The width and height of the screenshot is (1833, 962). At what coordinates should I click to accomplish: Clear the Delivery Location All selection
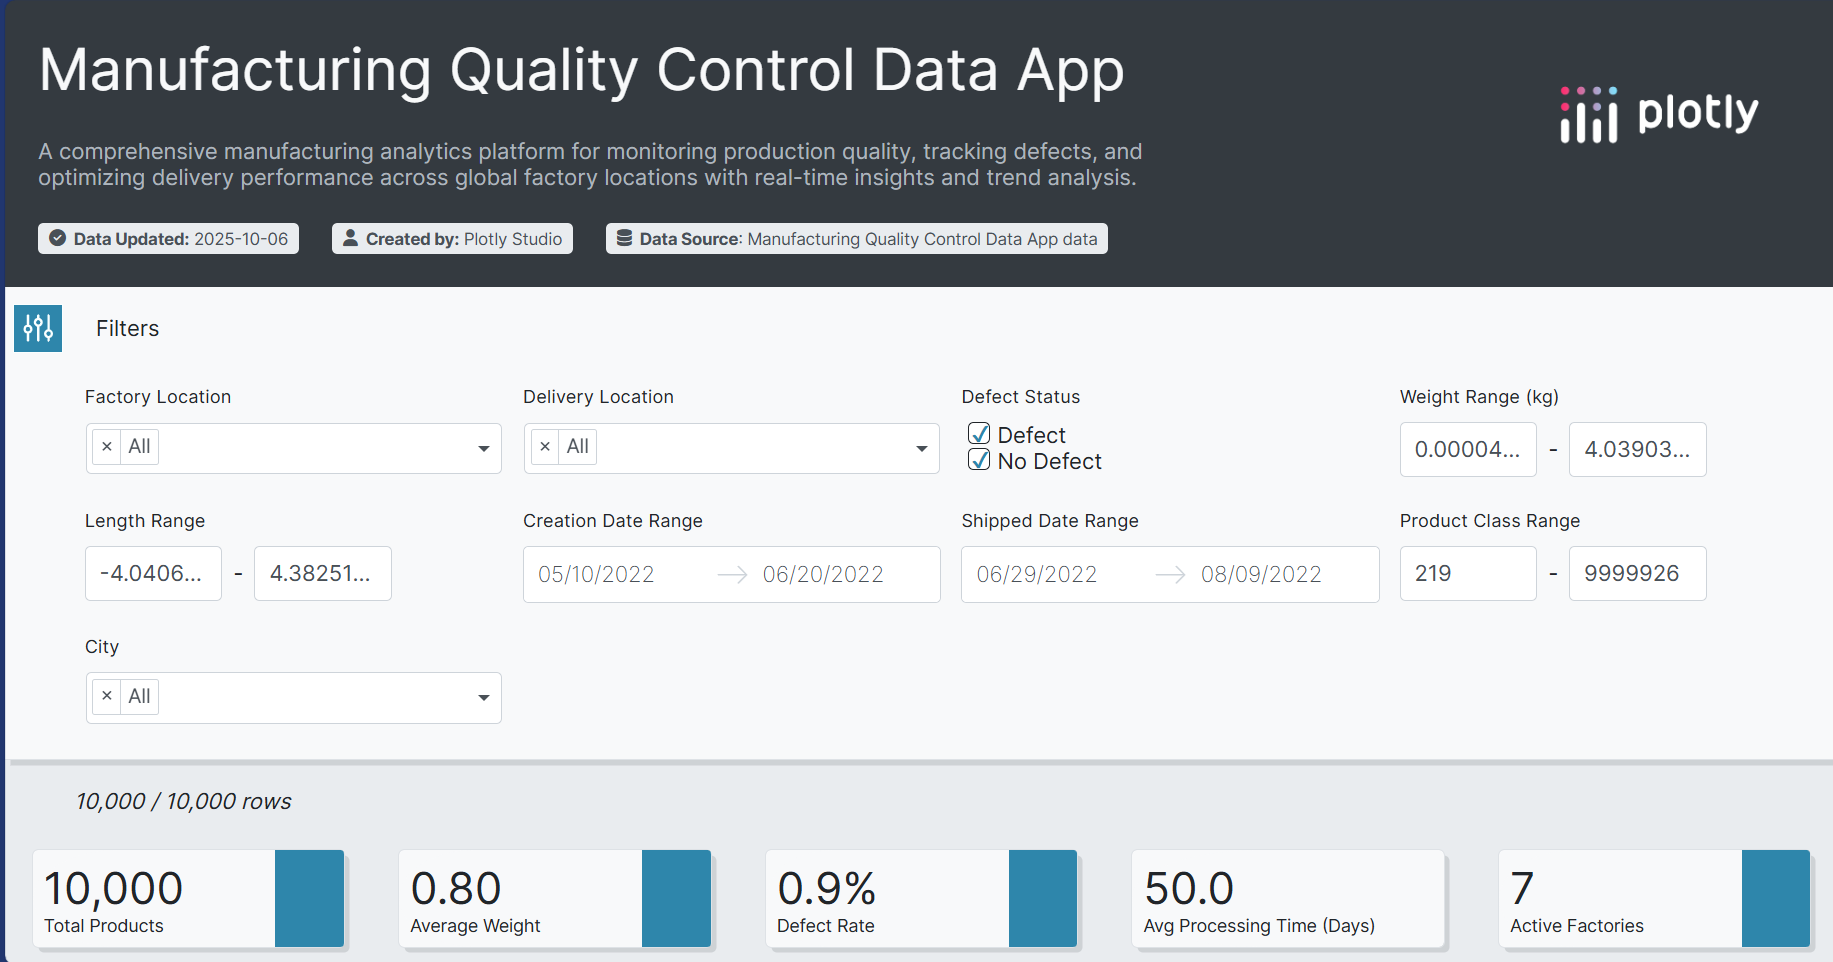click(x=545, y=447)
